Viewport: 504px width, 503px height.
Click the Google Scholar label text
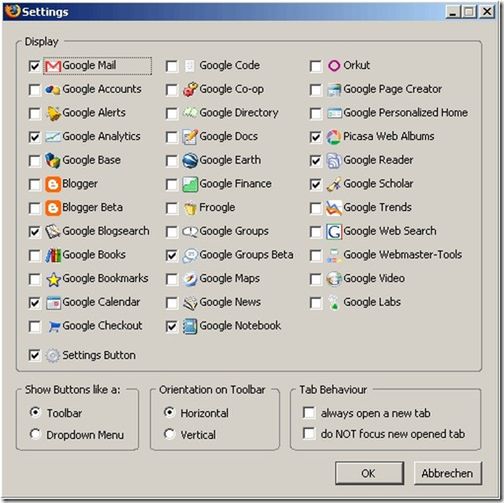[x=378, y=184]
